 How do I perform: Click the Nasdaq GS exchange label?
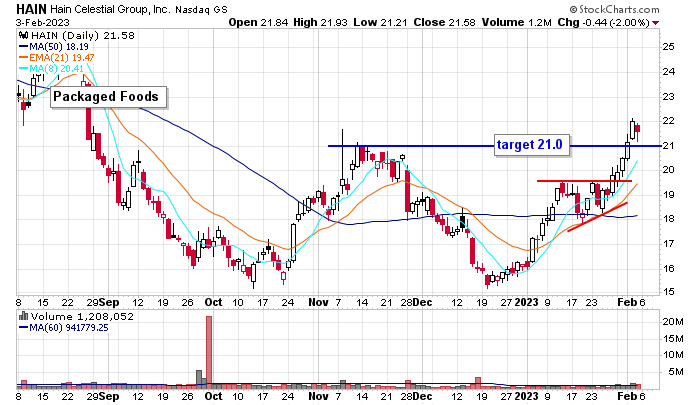201,9
